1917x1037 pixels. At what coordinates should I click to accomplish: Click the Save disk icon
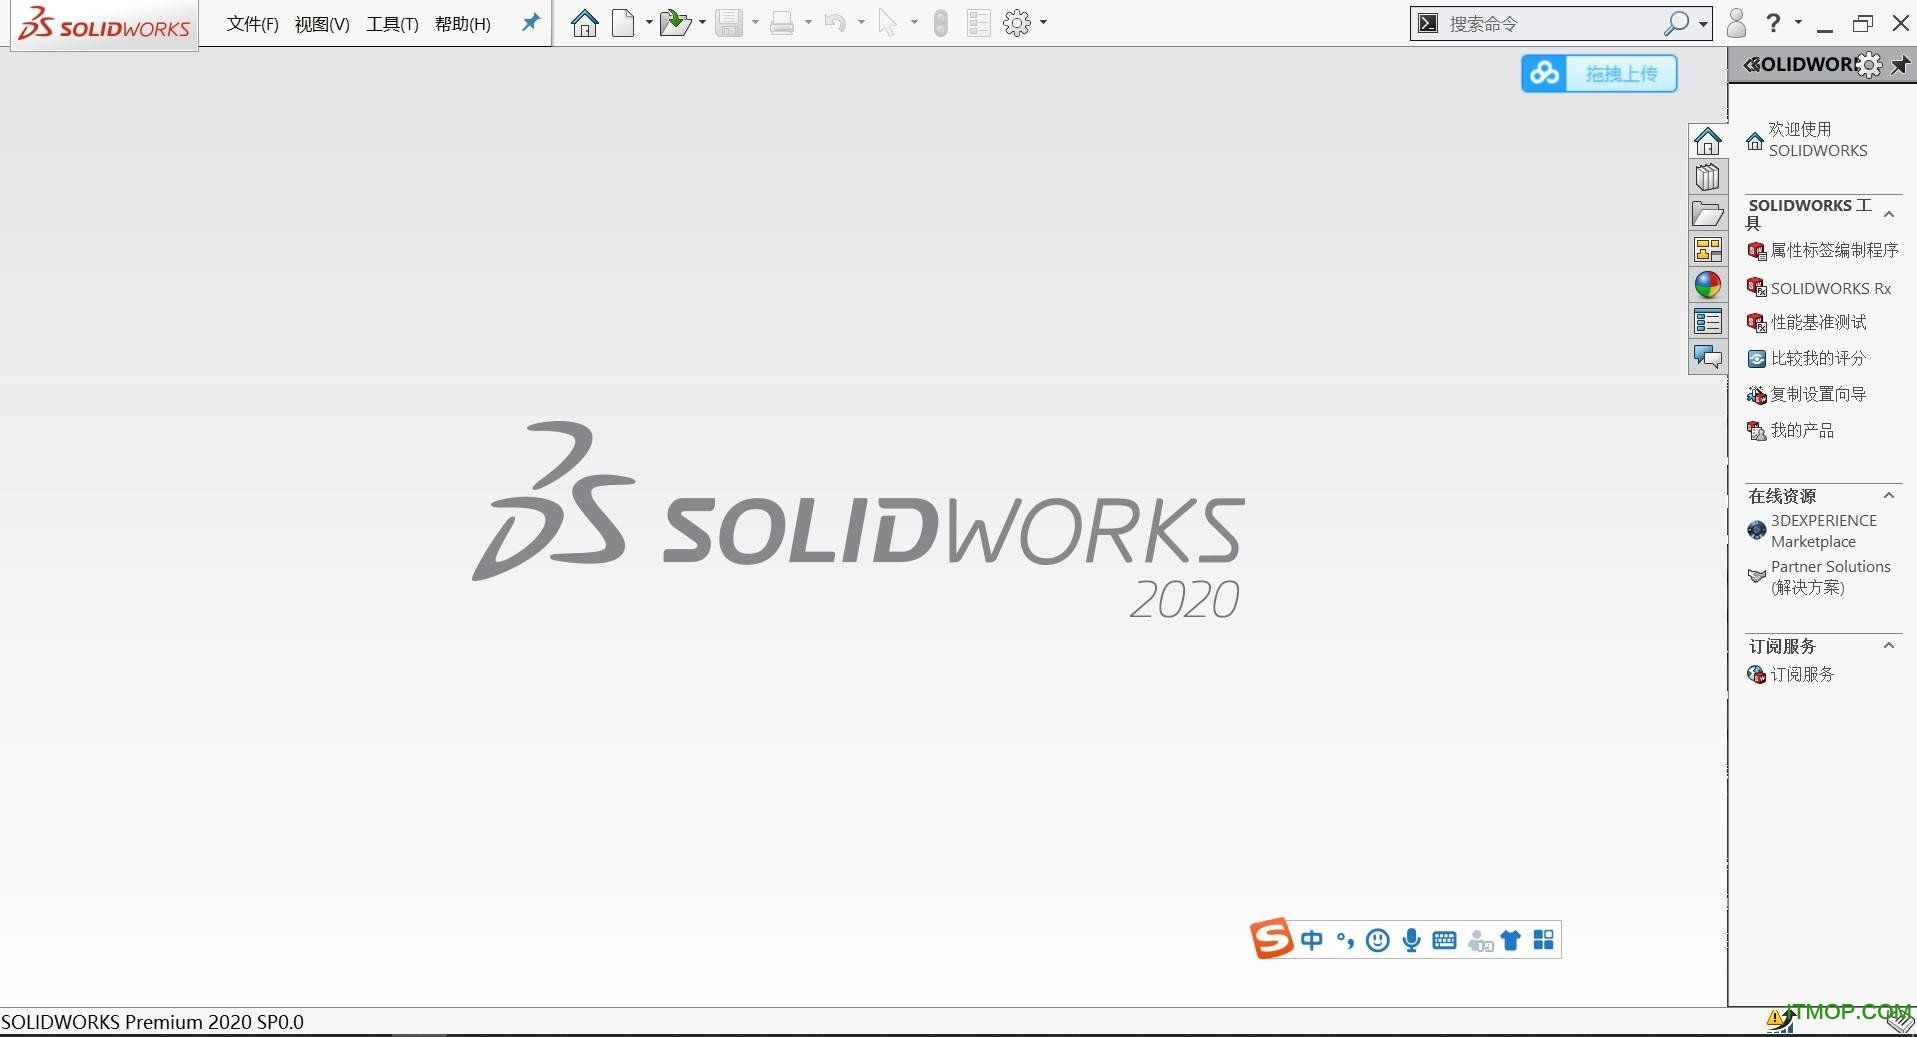pos(729,23)
